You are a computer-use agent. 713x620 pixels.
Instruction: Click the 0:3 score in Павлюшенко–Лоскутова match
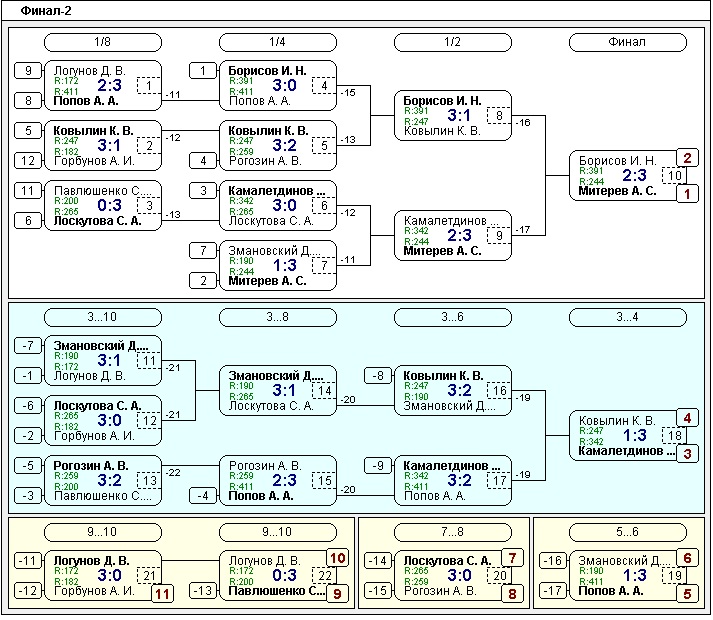click(102, 206)
